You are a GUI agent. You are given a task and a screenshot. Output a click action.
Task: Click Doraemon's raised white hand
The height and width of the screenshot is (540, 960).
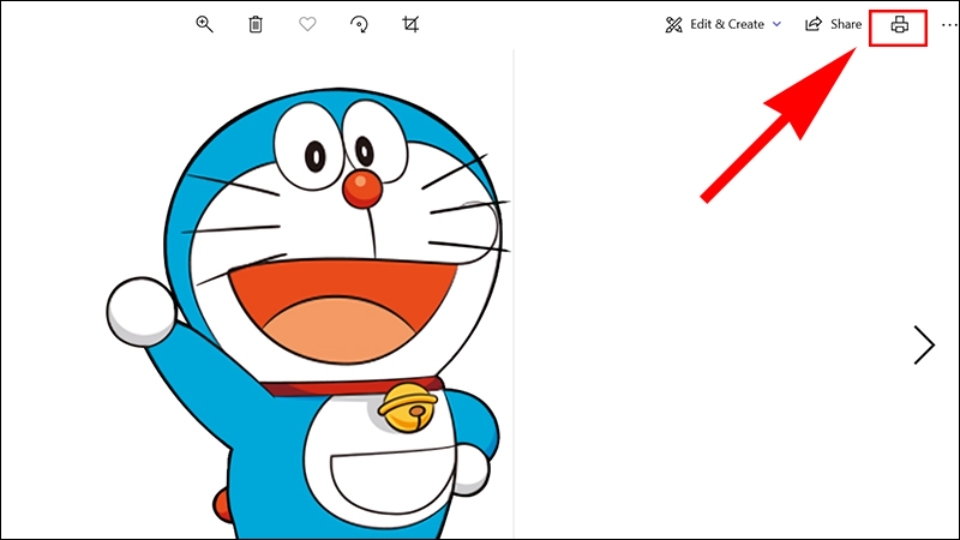pos(141,311)
